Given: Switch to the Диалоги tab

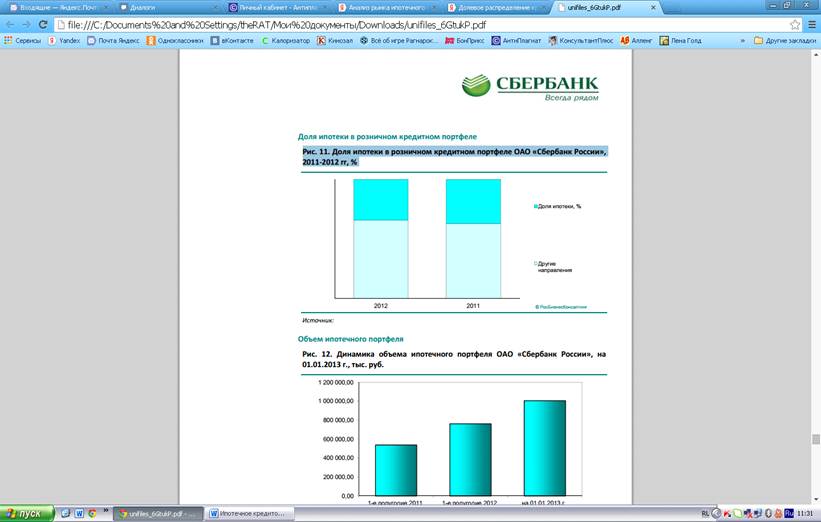Looking at the screenshot, I should tap(168, 8).
